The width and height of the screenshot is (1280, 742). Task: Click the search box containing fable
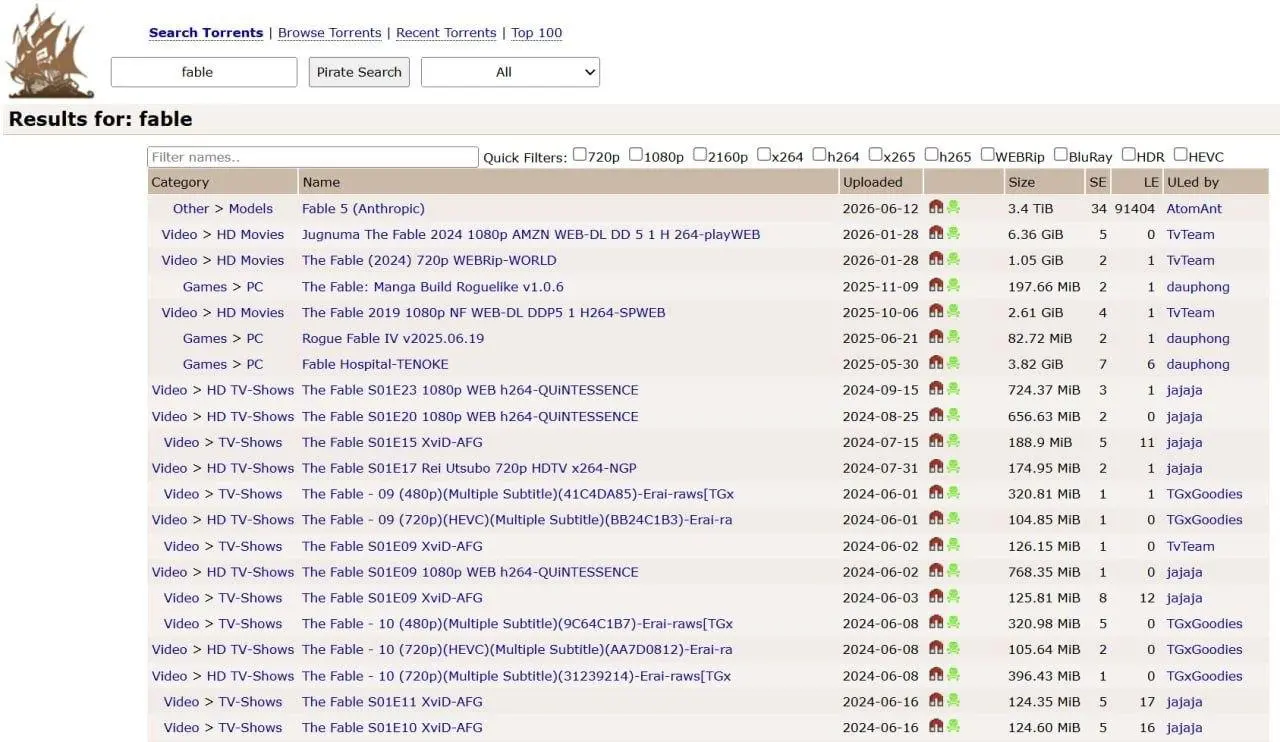(204, 72)
